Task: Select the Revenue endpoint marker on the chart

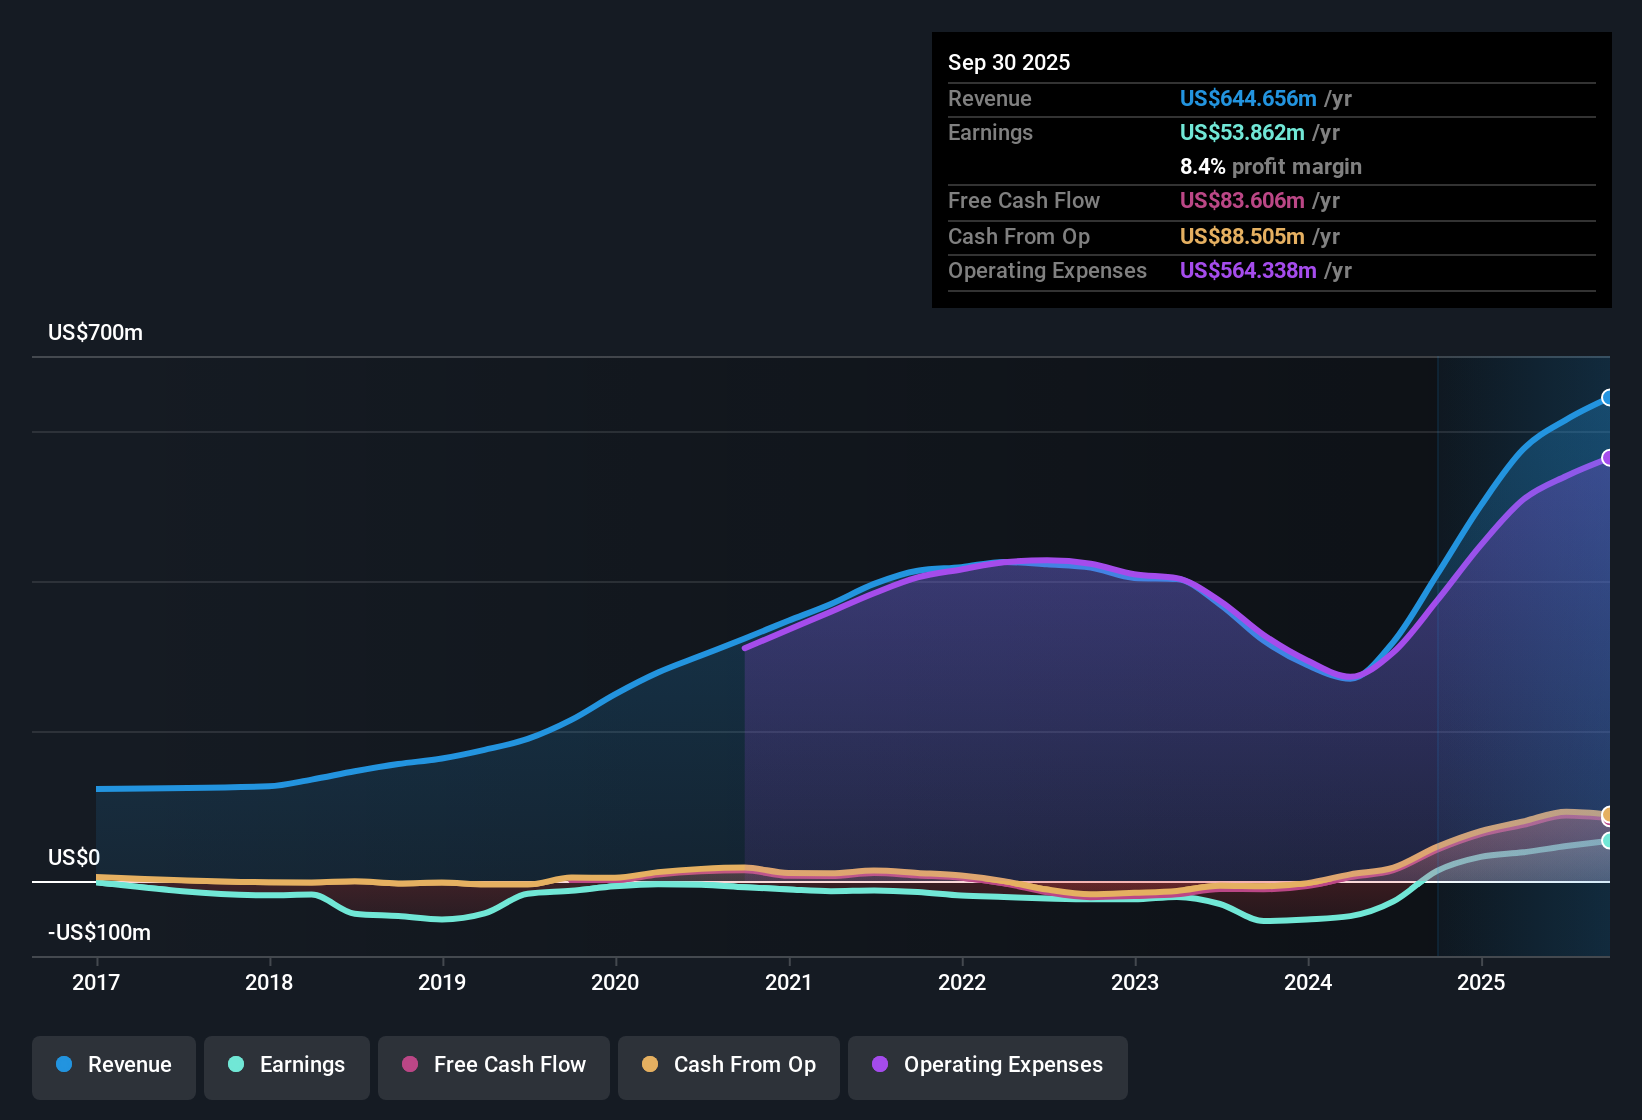Action: coord(1608,397)
